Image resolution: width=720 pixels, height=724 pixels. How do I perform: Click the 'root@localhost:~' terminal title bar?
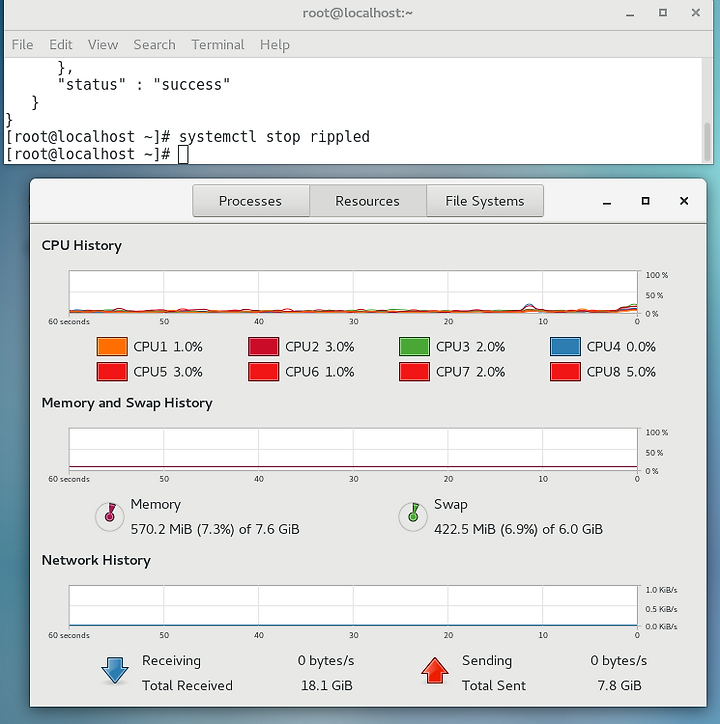tap(357, 13)
